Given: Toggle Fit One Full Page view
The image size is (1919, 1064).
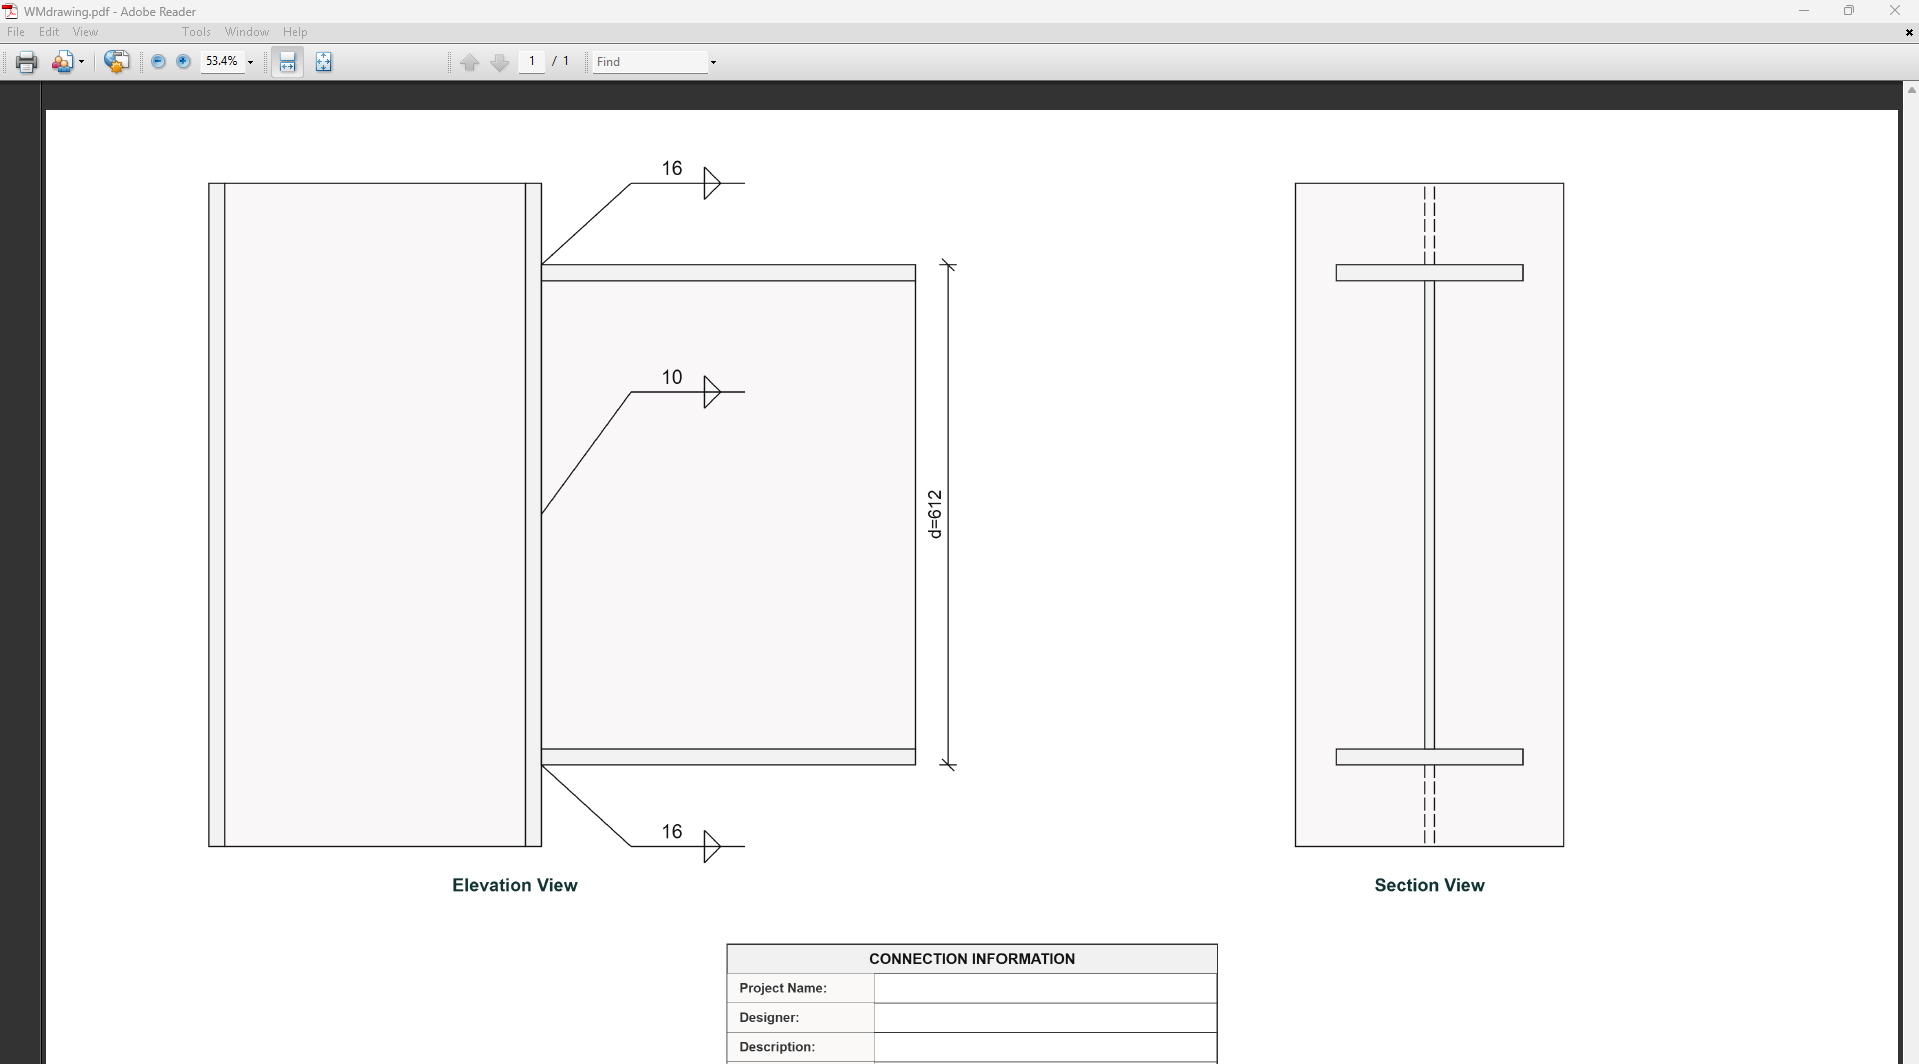Looking at the screenshot, I should coord(324,61).
